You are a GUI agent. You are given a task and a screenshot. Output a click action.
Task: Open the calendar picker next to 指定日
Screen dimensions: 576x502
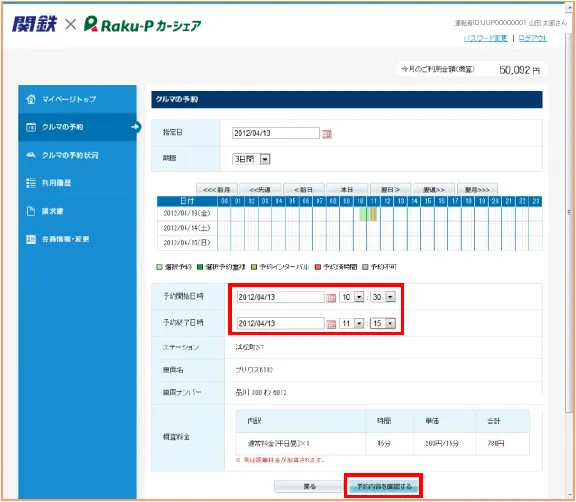click(x=327, y=134)
